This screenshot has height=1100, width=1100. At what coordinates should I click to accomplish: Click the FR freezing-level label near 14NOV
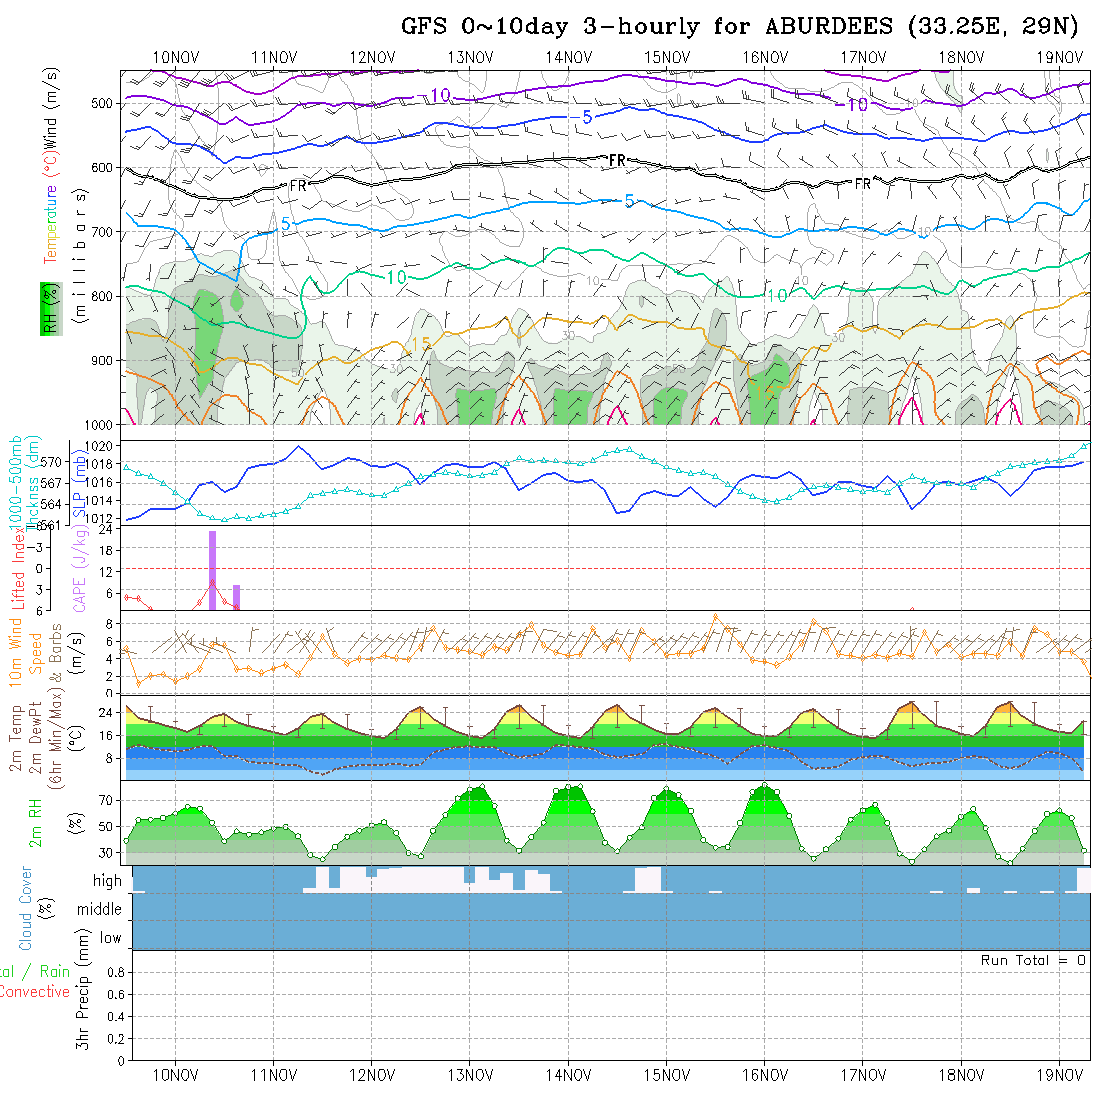pos(617,160)
